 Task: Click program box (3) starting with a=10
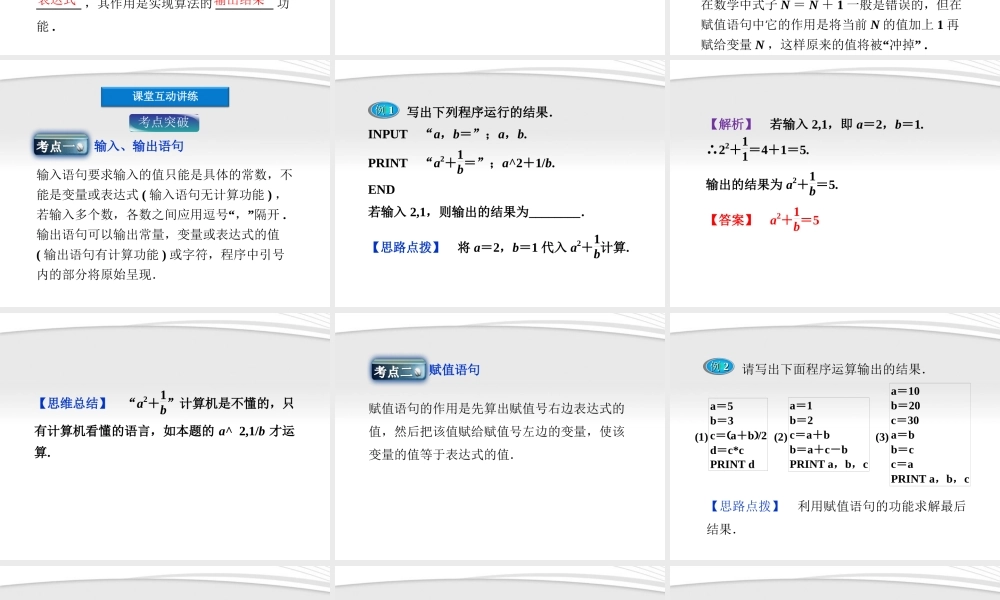click(x=930, y=435)
